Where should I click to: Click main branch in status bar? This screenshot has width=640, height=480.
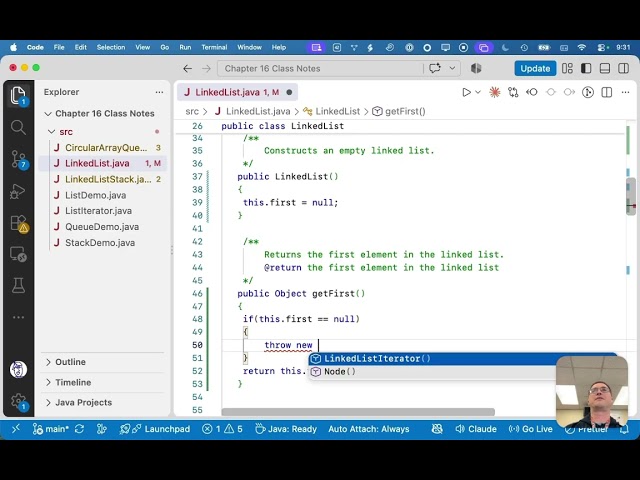point(51,429)
